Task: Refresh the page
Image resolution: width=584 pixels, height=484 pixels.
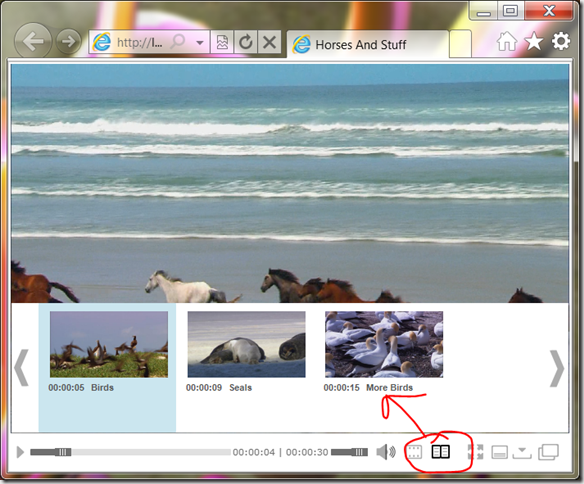Action: (x=246, y=42)
